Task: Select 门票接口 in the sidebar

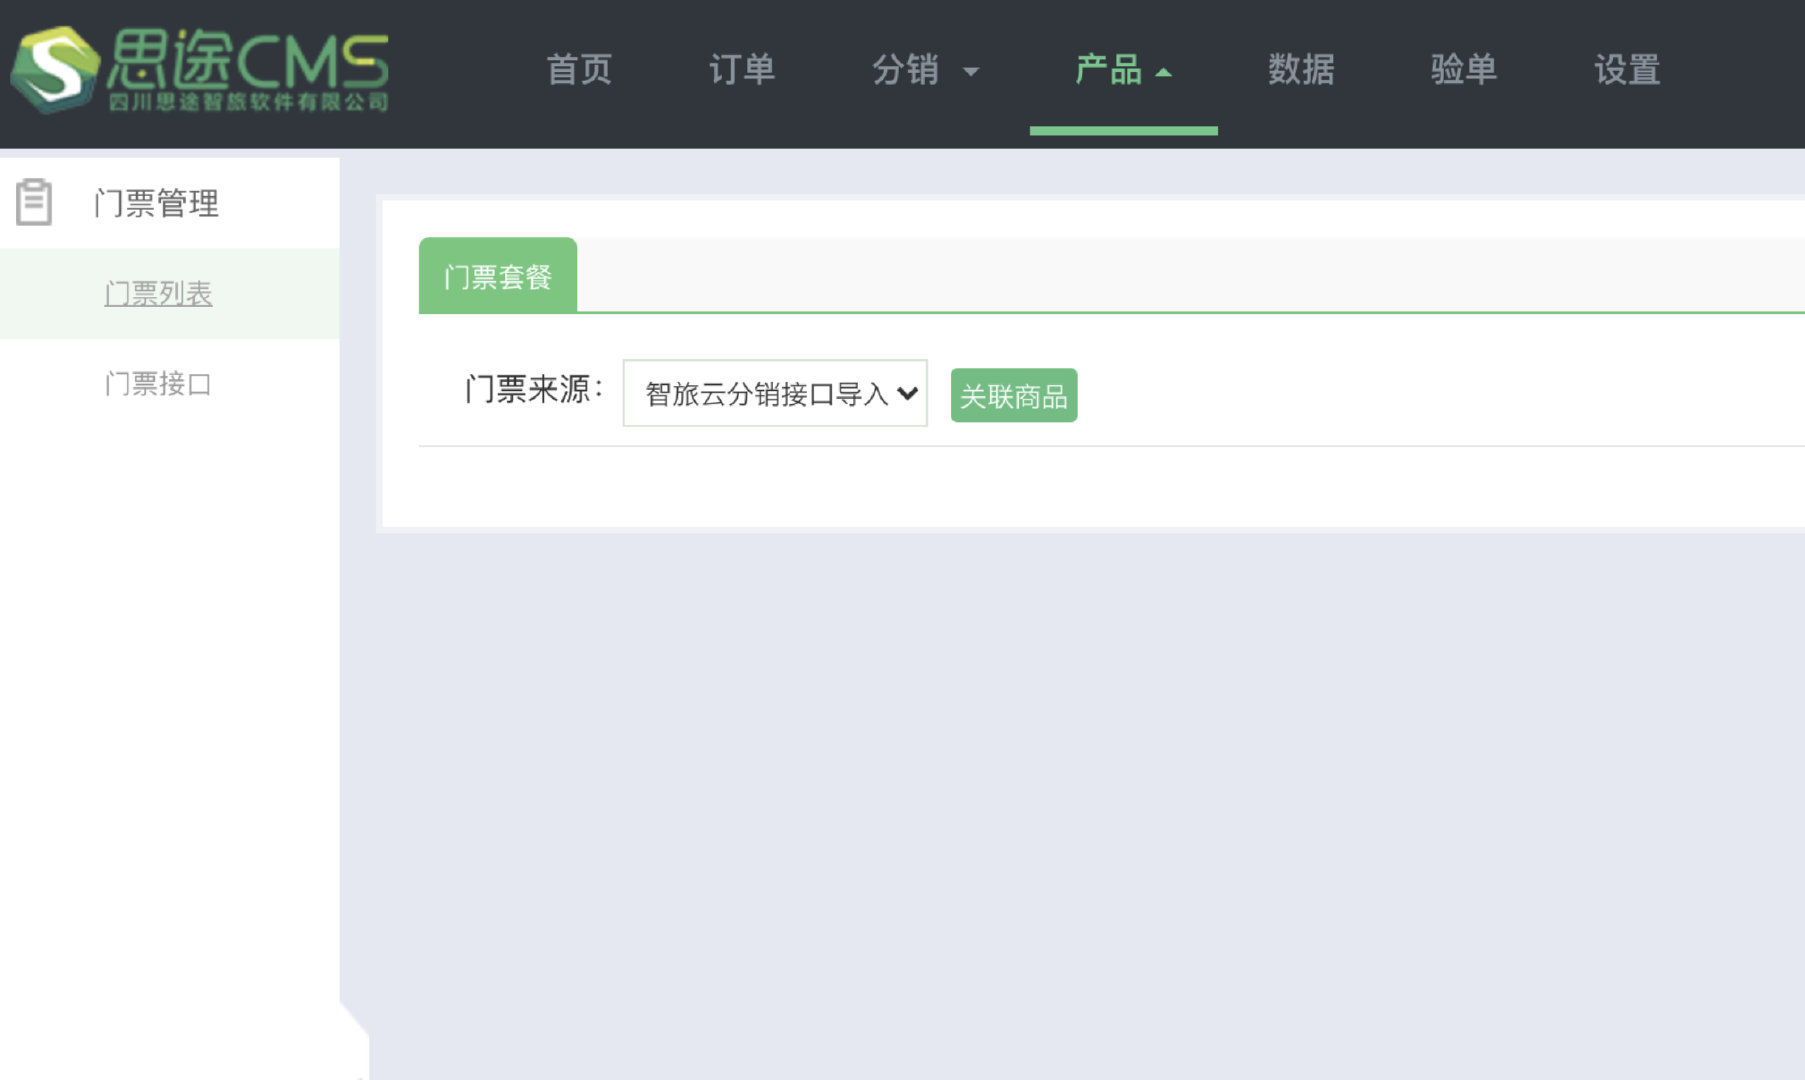Action: click(x=158, y=384)
